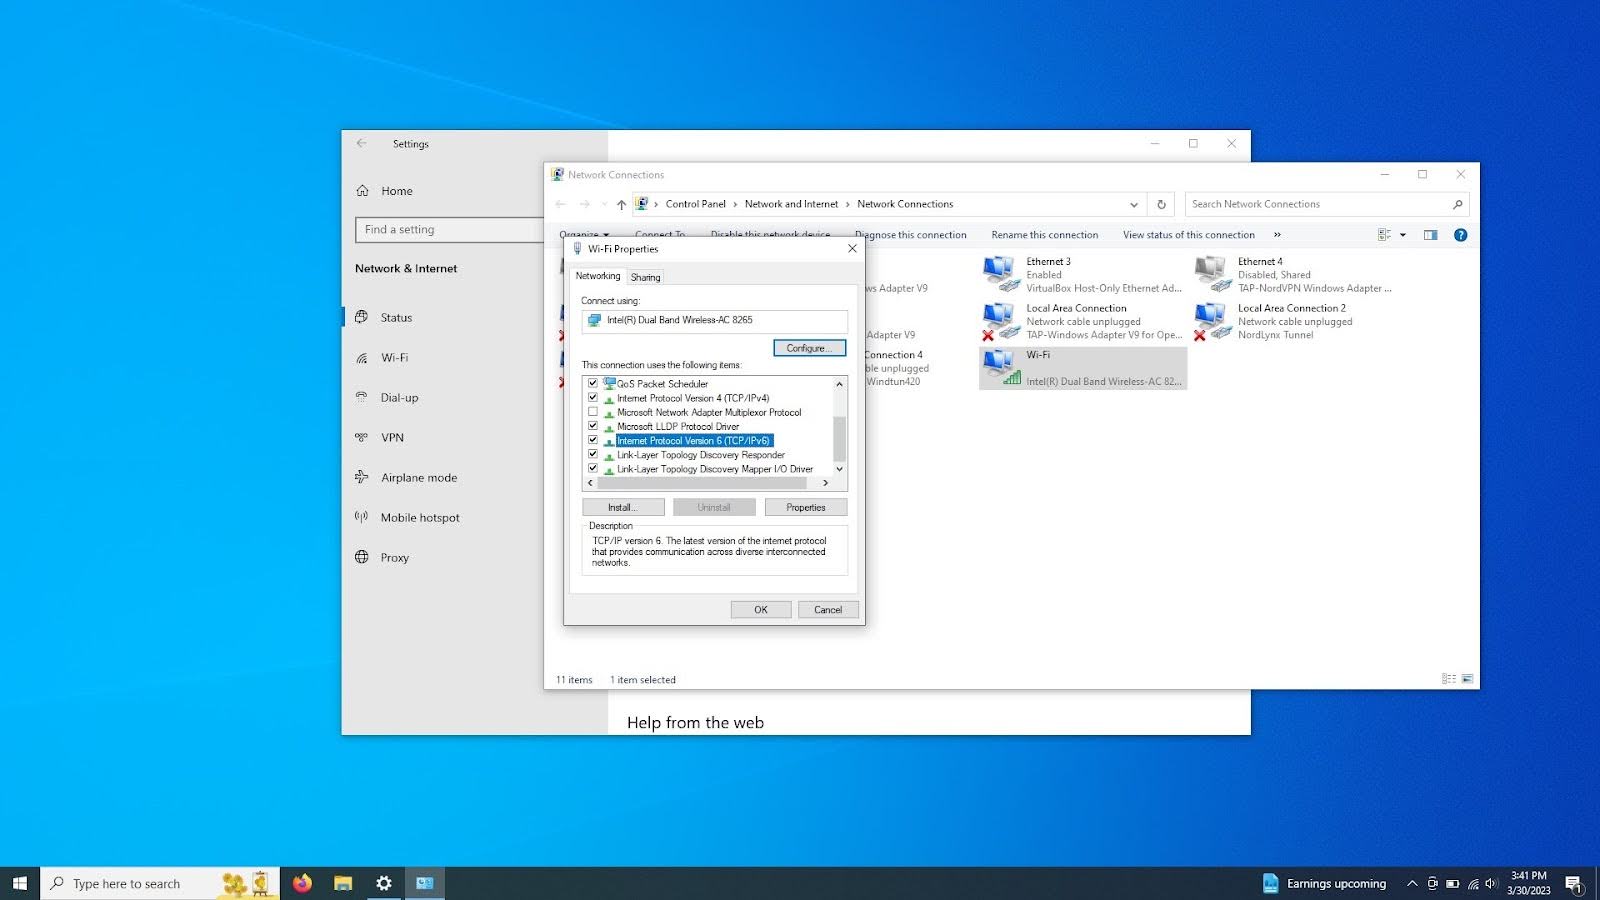Select the Networking tab in Wi-Fi Properties

(598, 276)
